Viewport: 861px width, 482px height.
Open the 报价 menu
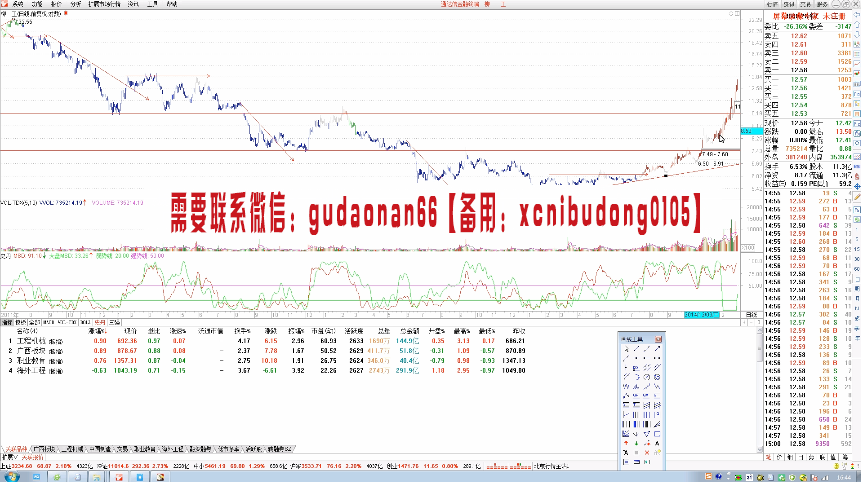[55, 4]
